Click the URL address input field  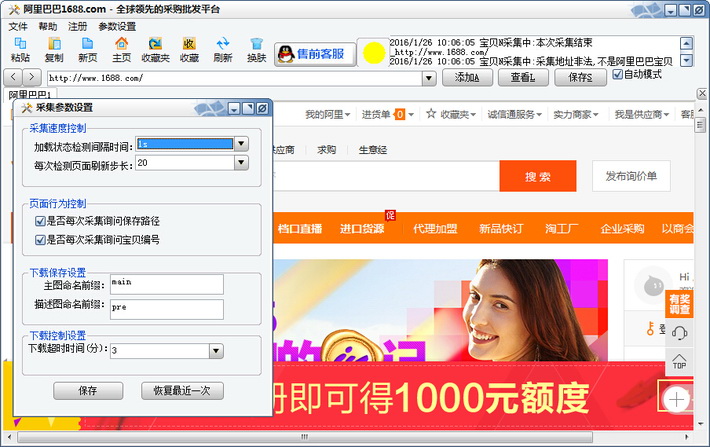click(235, 78)
